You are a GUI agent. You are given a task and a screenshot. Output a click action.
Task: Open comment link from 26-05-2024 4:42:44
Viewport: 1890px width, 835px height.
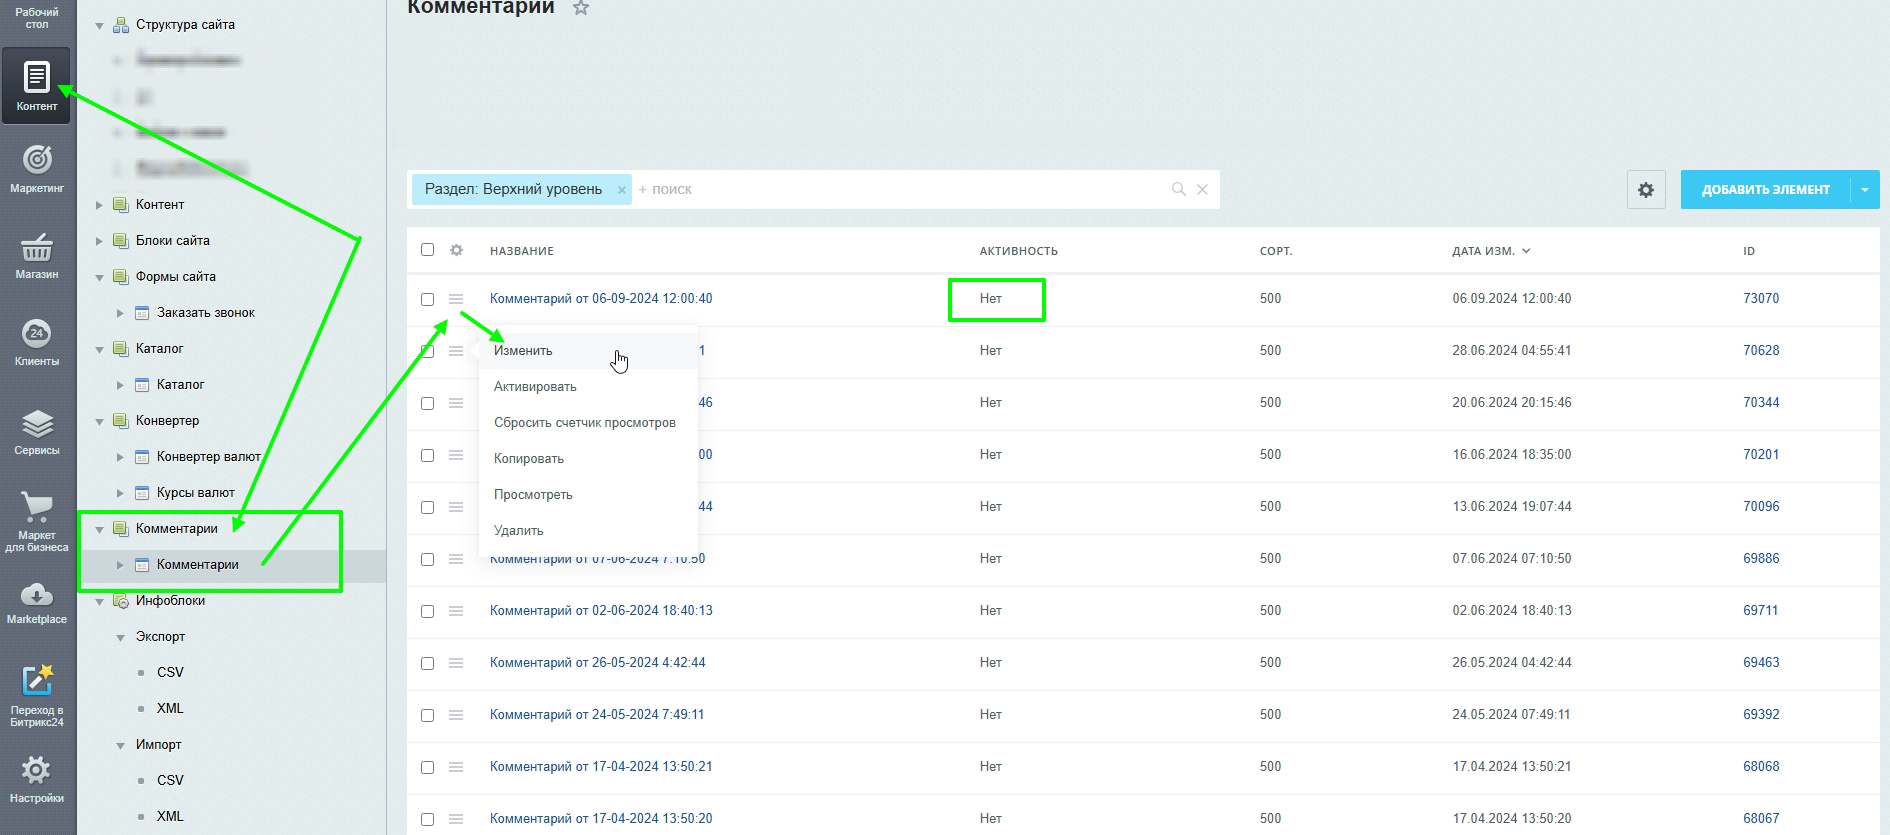597,663
